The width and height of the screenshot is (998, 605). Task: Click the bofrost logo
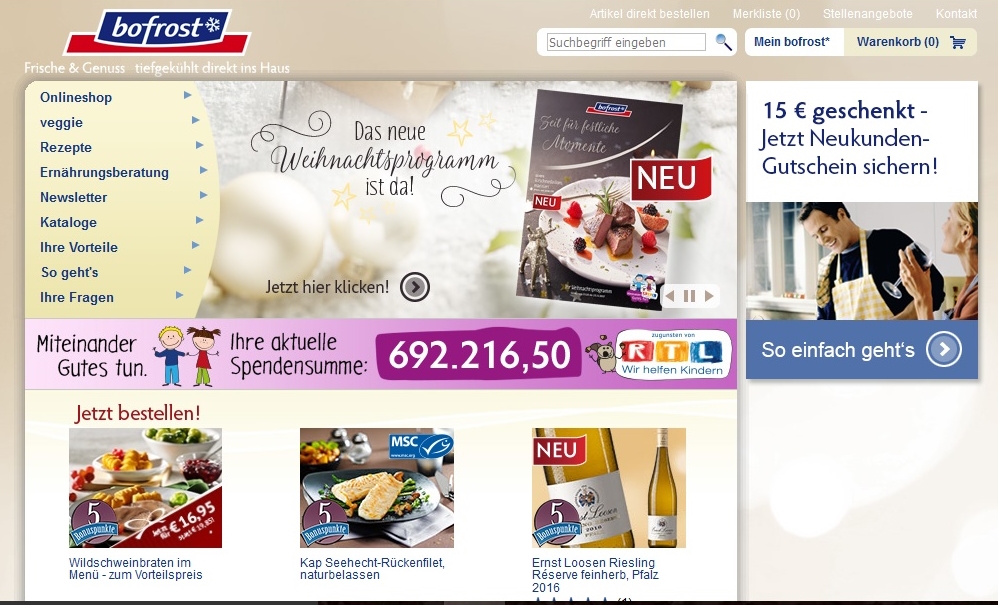(x=157, y=31)
